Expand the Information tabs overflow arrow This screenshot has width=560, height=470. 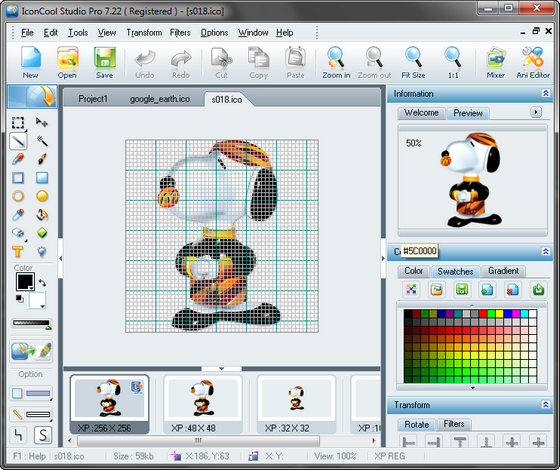pyautogui.click(x=535, y=112)
